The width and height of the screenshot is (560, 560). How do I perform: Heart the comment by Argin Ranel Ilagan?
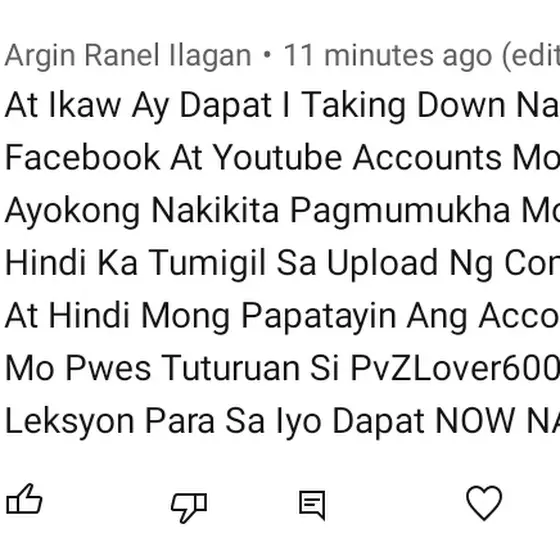pyautogui.click(x=484, y=502)
